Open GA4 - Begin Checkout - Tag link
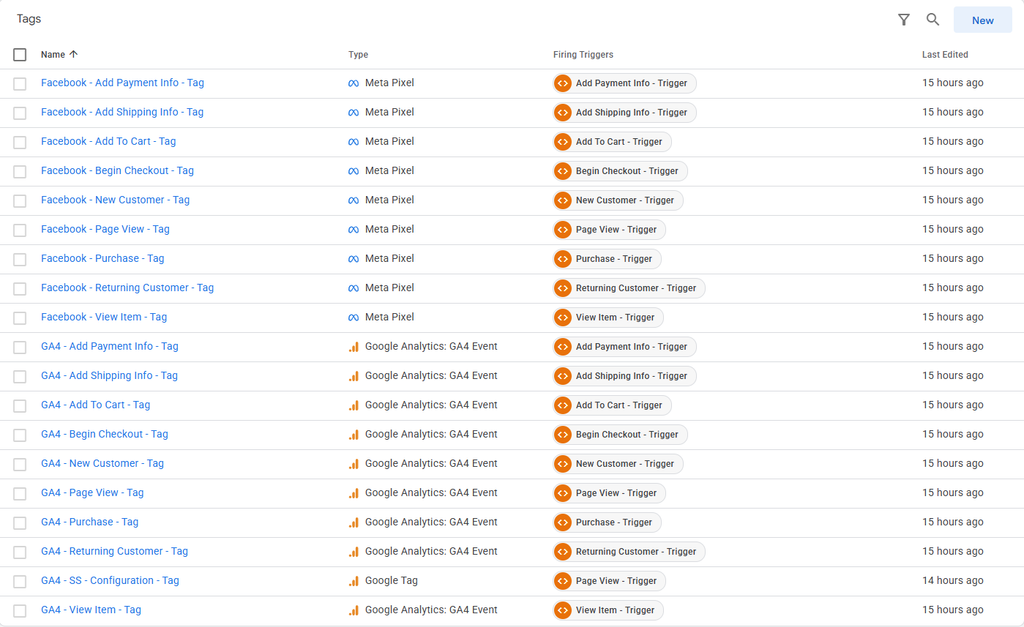The image size is (1024, 627). coord(104,434)
